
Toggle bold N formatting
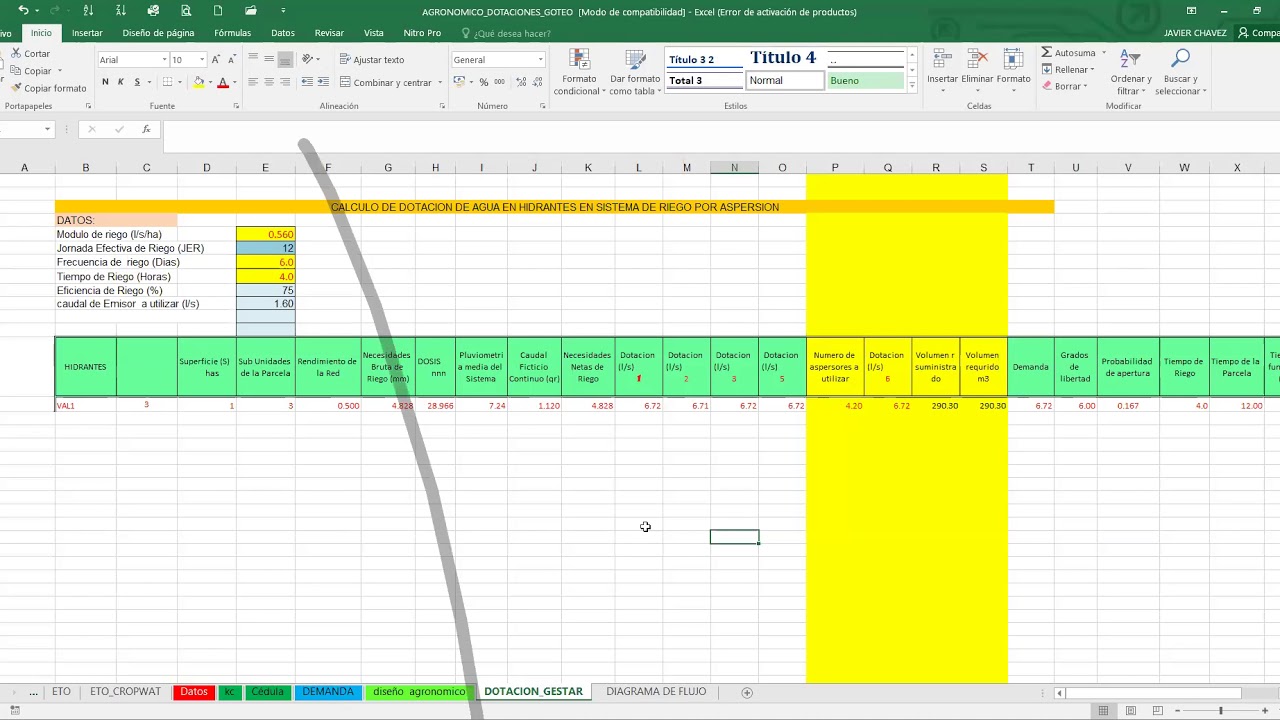pyautogui.click(x=105, y=82)
